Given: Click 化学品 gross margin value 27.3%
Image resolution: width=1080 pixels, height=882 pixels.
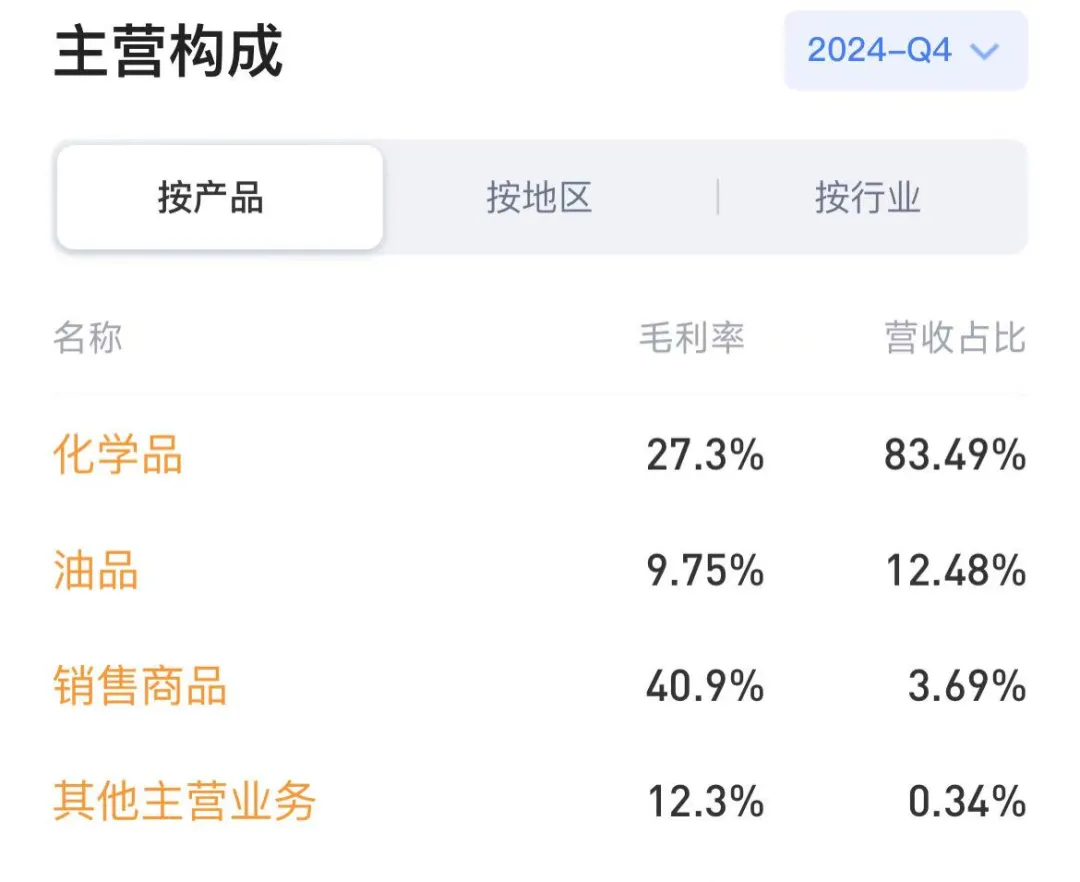Looking at the screenshot, I should (705, 455).
